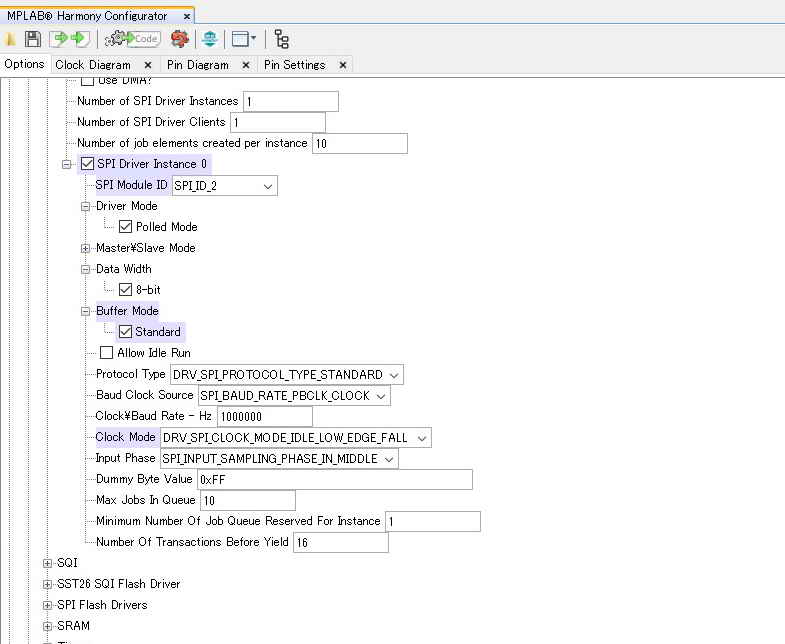Select the SPI Module ID label
Screen dimensions: 785x644
coord(132,185)
